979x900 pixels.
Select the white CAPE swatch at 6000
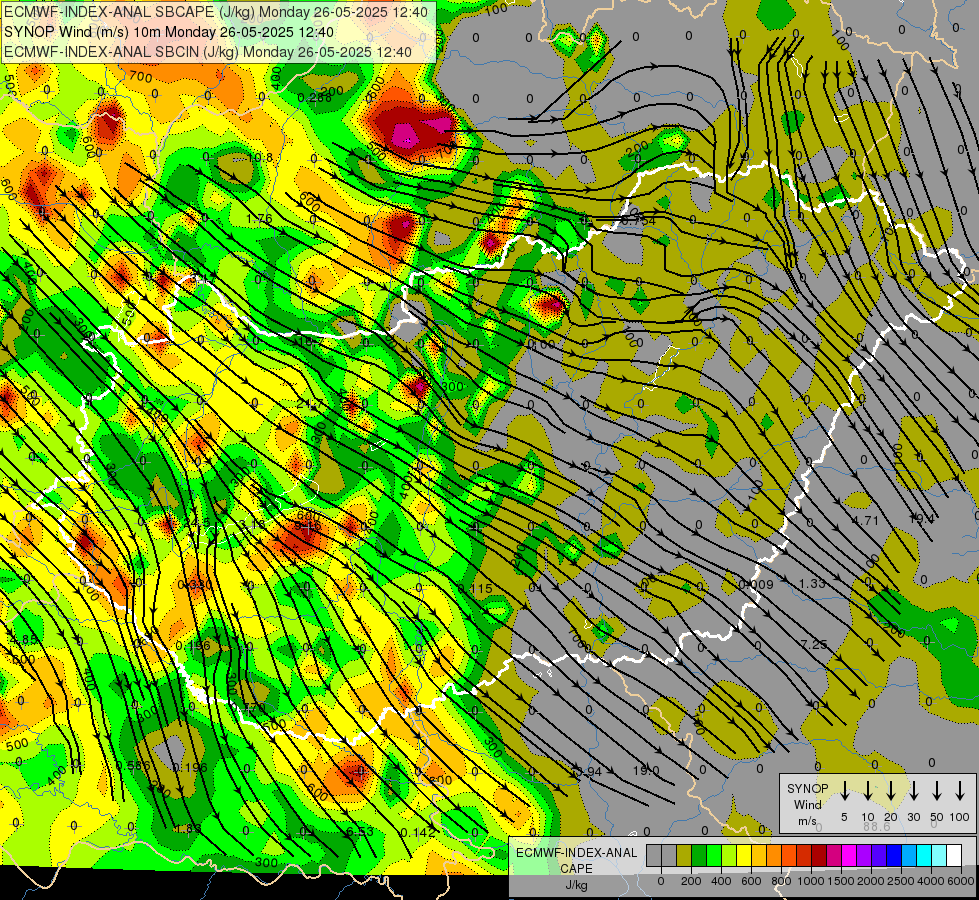pyautogui.click(x=953, y=855)
